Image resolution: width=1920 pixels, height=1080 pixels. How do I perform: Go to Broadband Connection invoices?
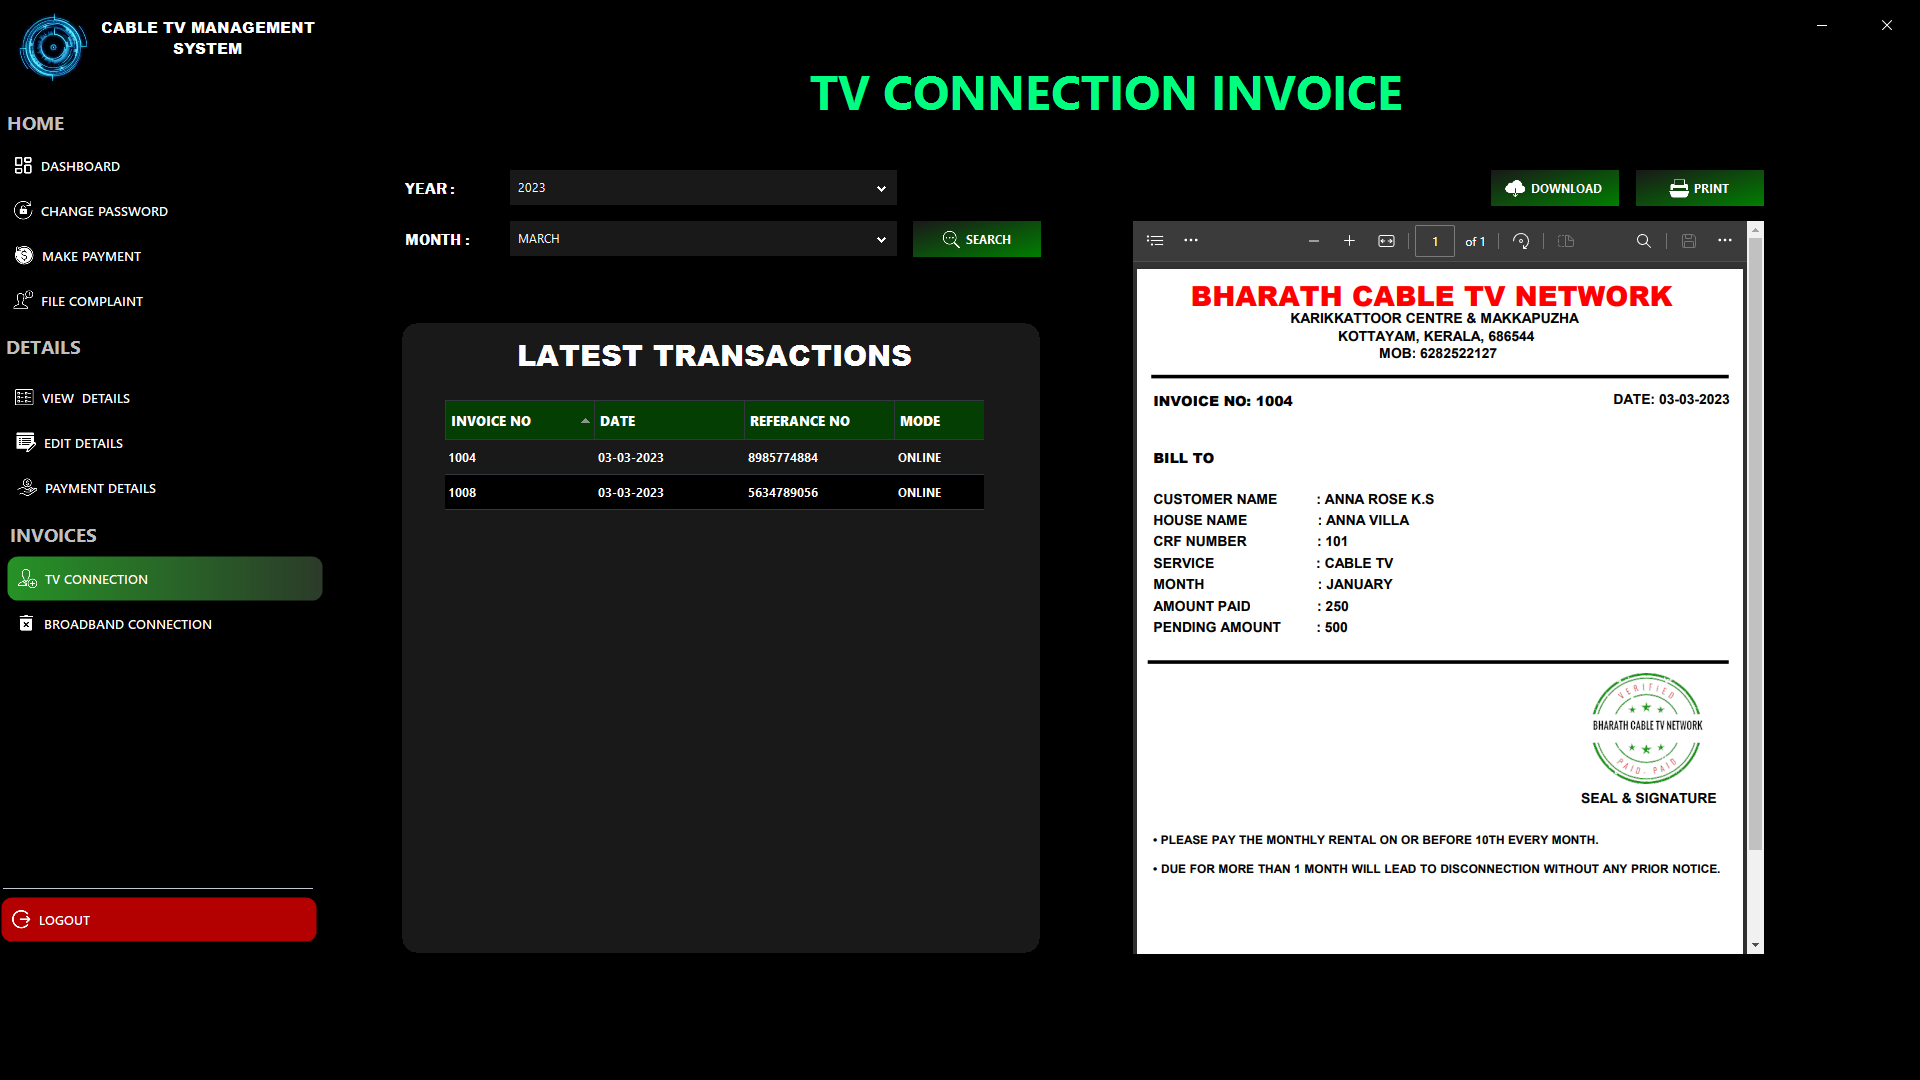127,624
